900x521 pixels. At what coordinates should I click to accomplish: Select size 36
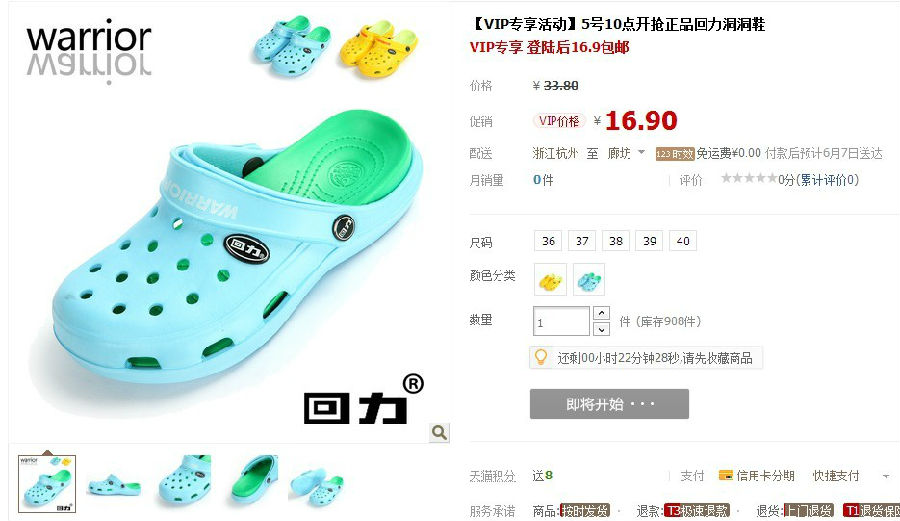pyautogui.click(x=548, y=240)
